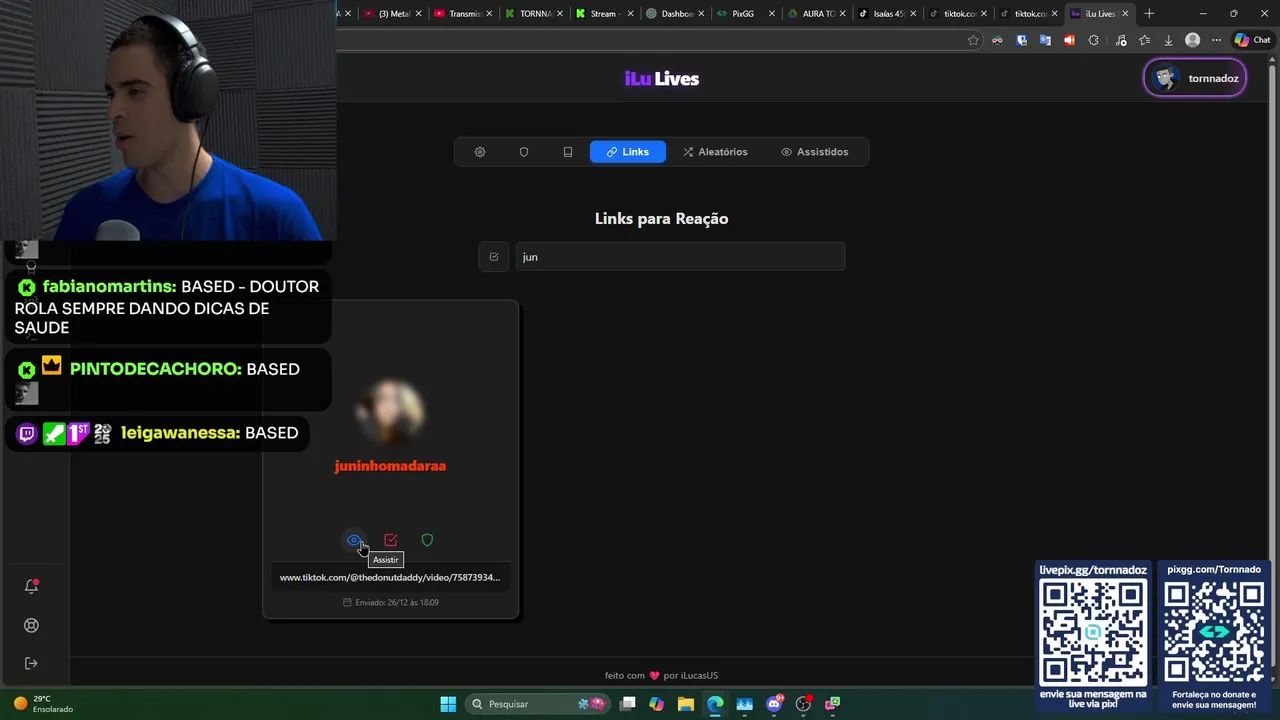Toggle the checkbox beside the search field
The height and width of the screenshot is (720, 1280).
[494, 257]
